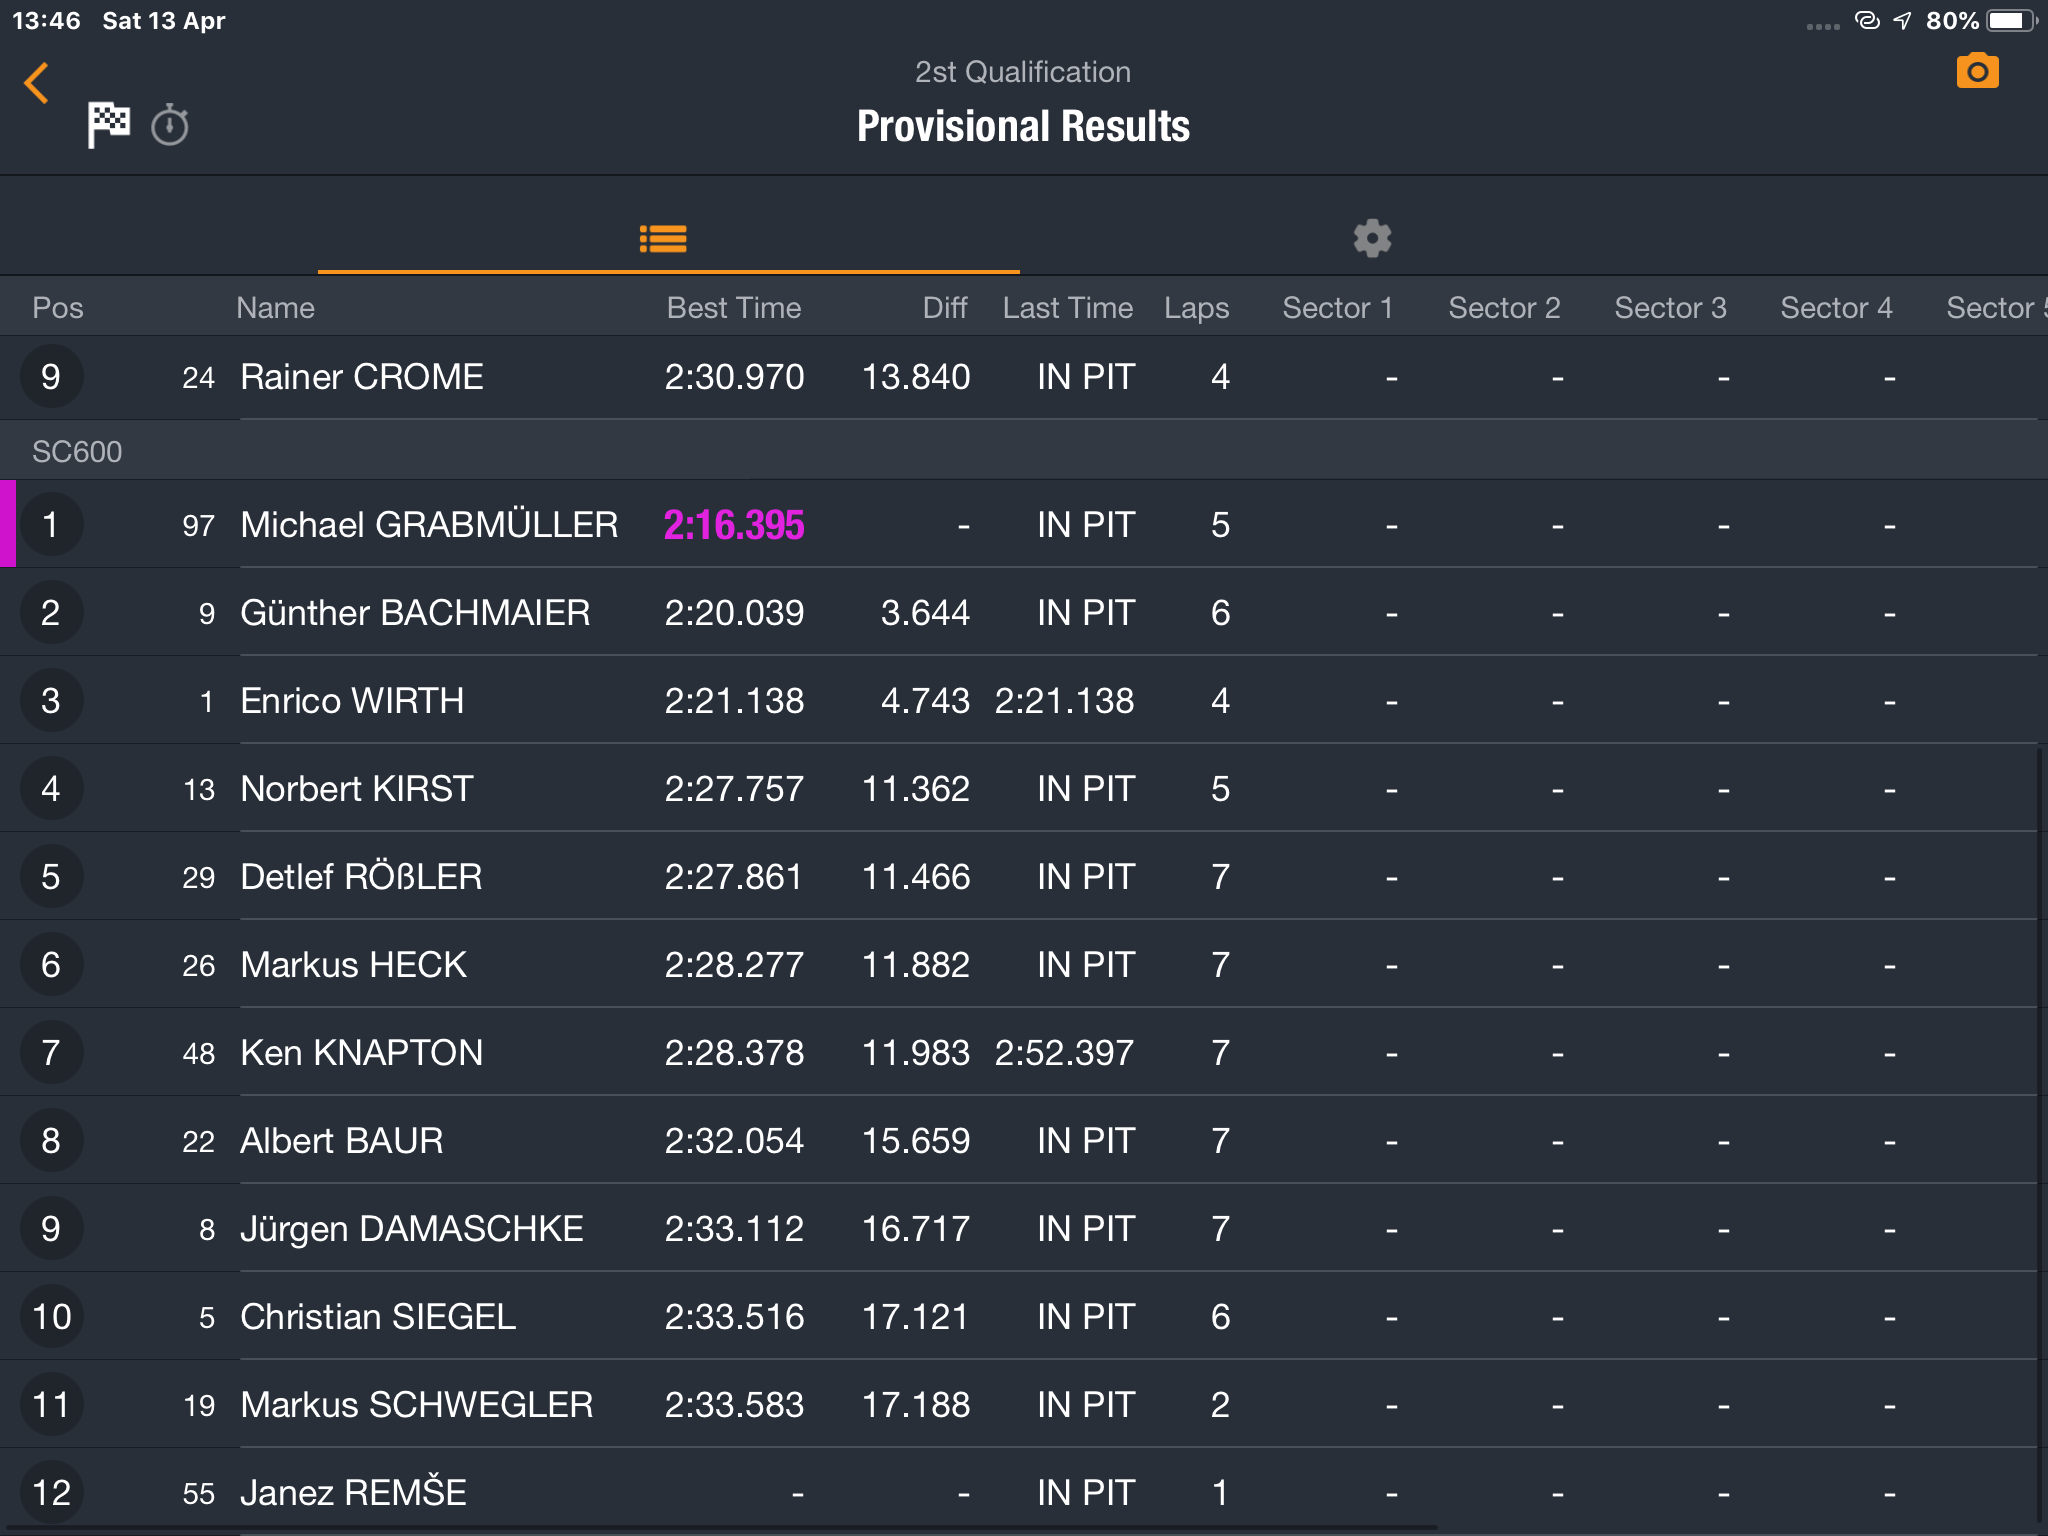Tap the orange back arrow
Image resolution: width=2048 pixels, height=1536 pixels.
click(37, 83)
